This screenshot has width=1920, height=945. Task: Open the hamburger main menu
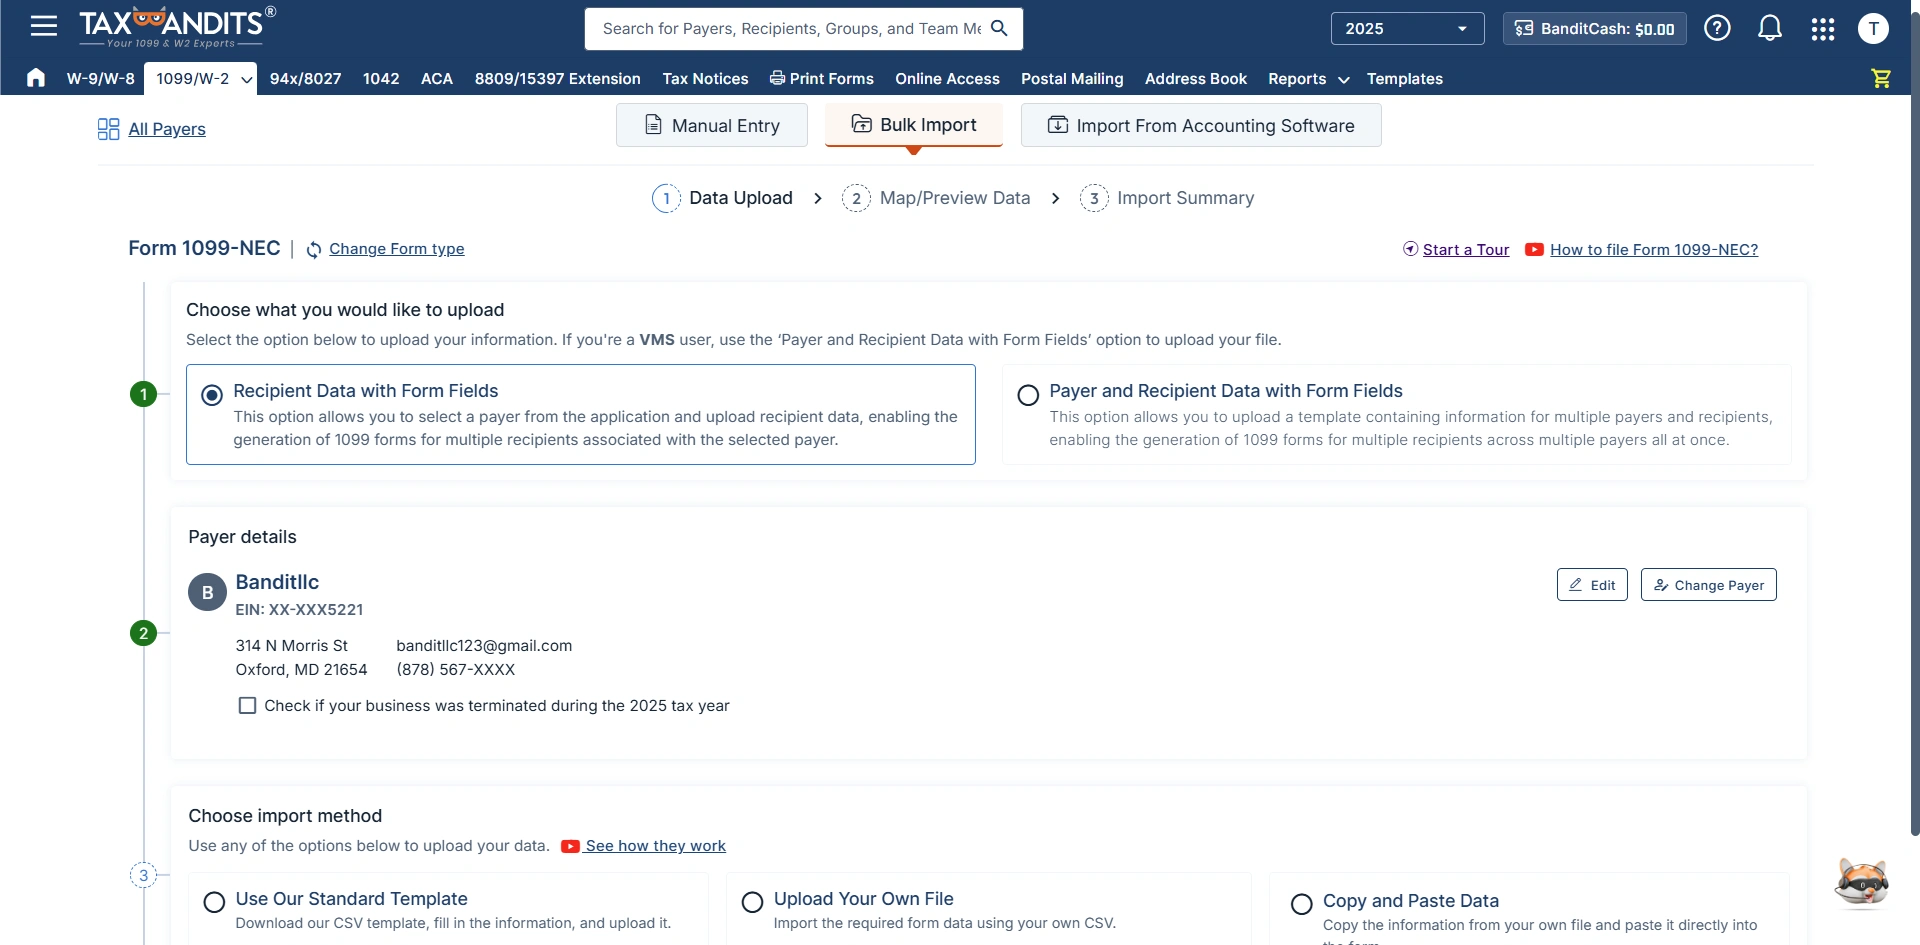tap(43, 26)
